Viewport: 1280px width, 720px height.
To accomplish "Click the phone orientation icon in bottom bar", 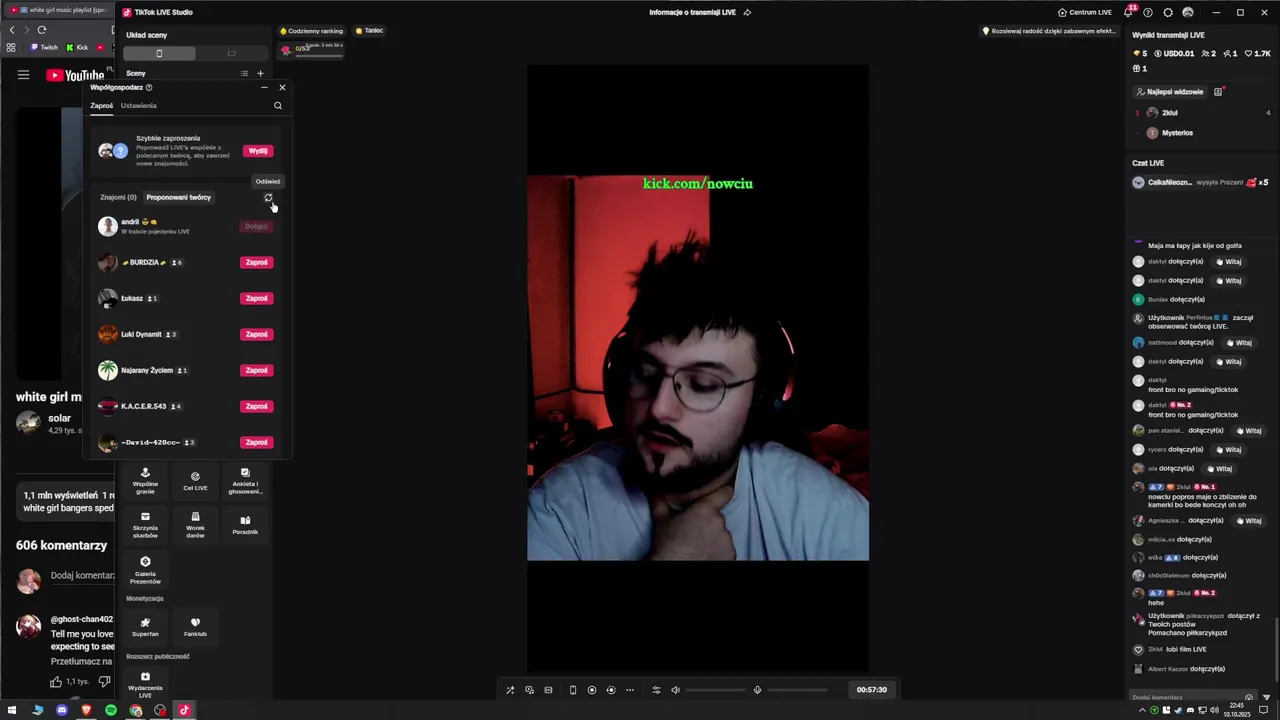I will (x=573, y=690).
